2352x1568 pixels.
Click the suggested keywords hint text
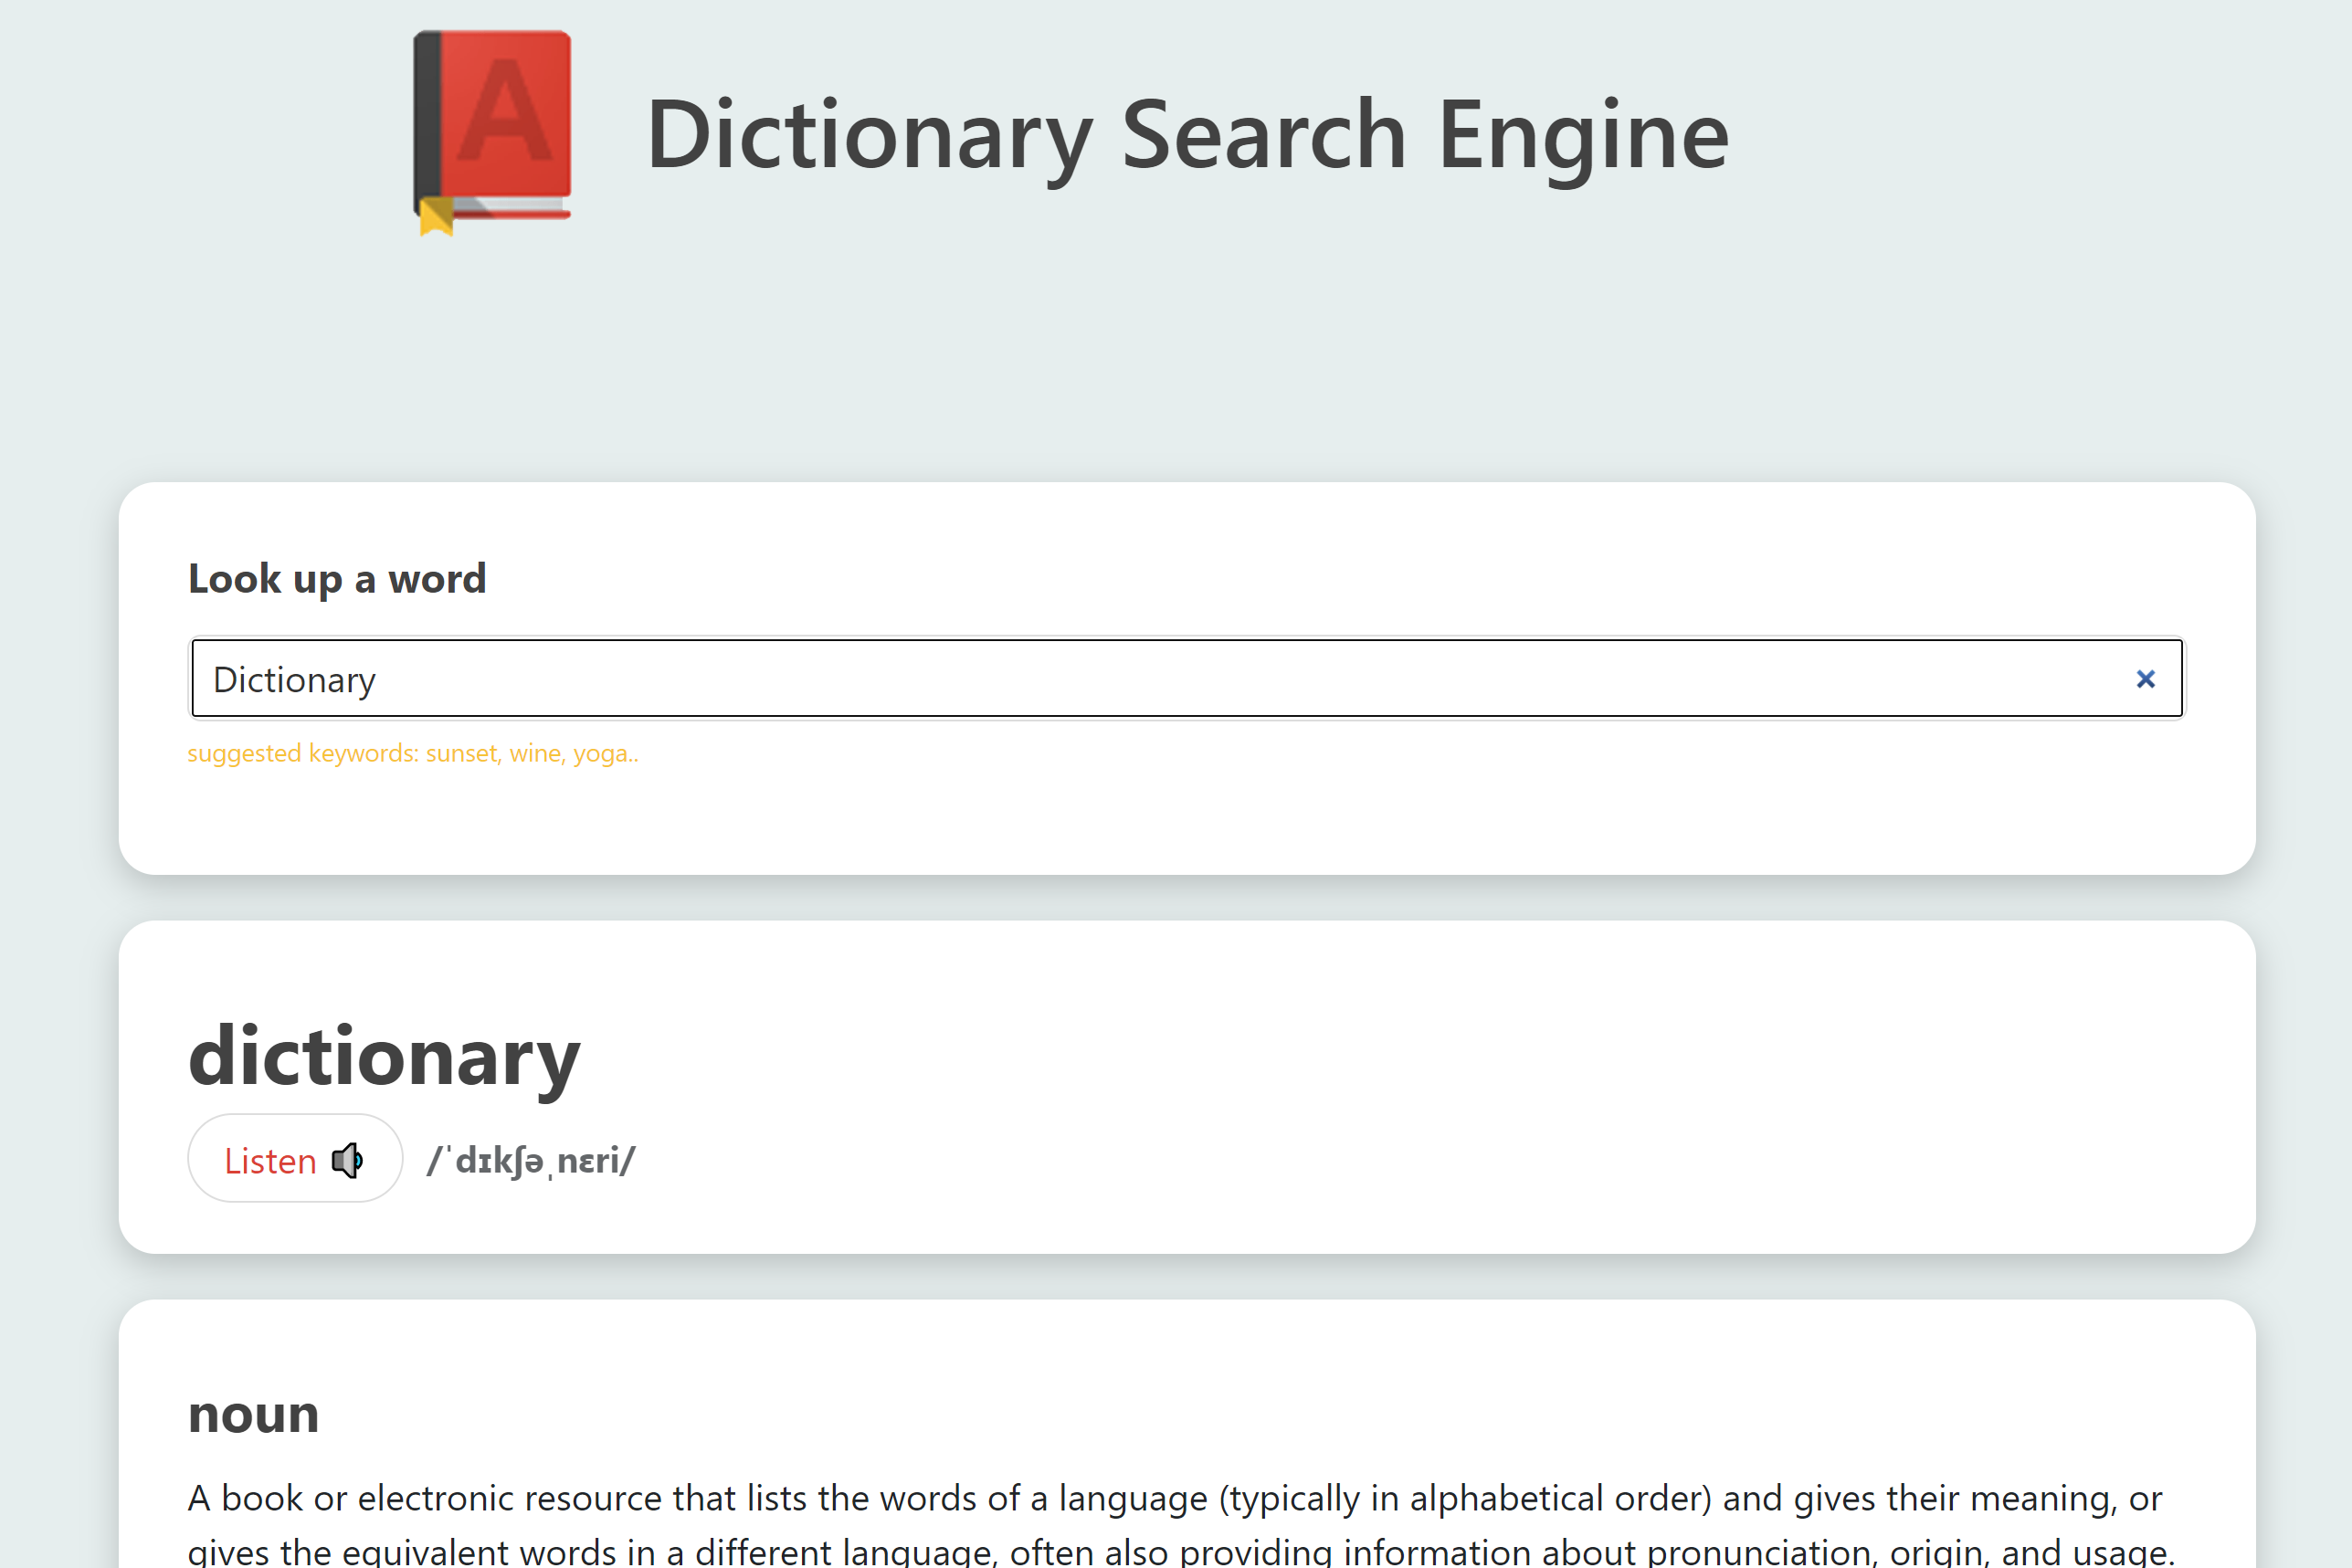413,753
